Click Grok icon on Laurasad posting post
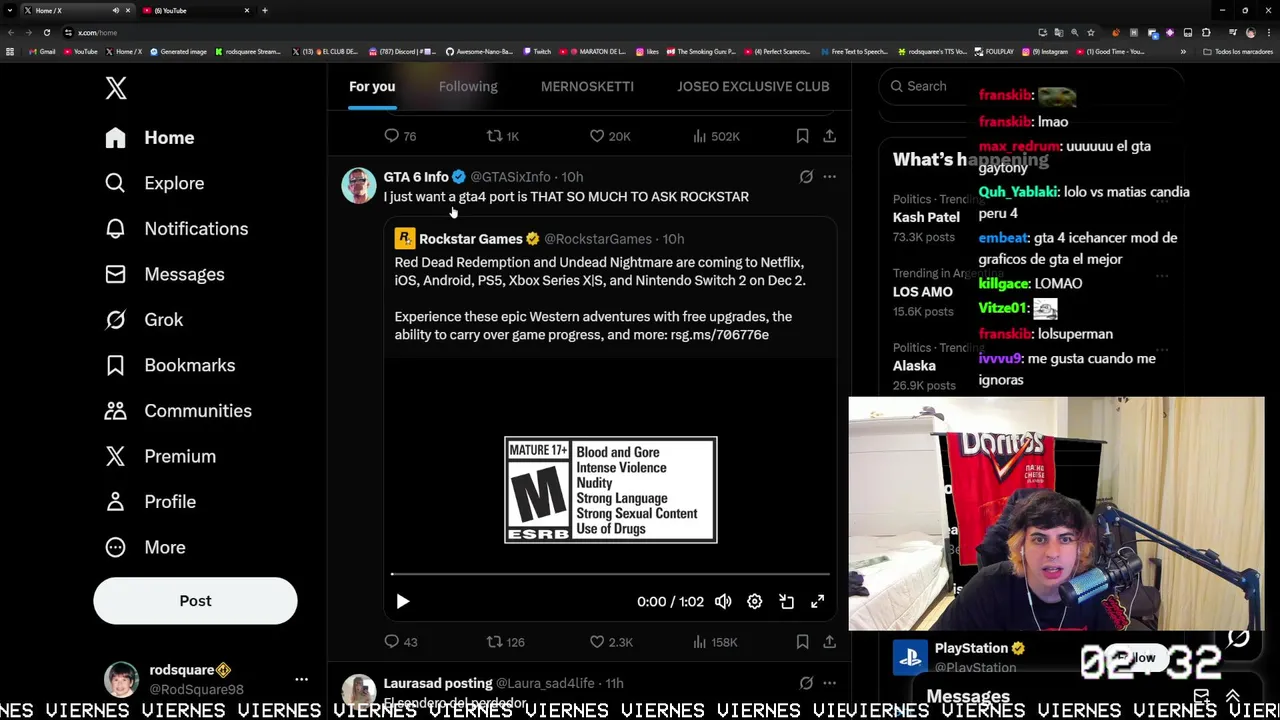The height and width of the screenshot is (720, 1280). (806, 683)
